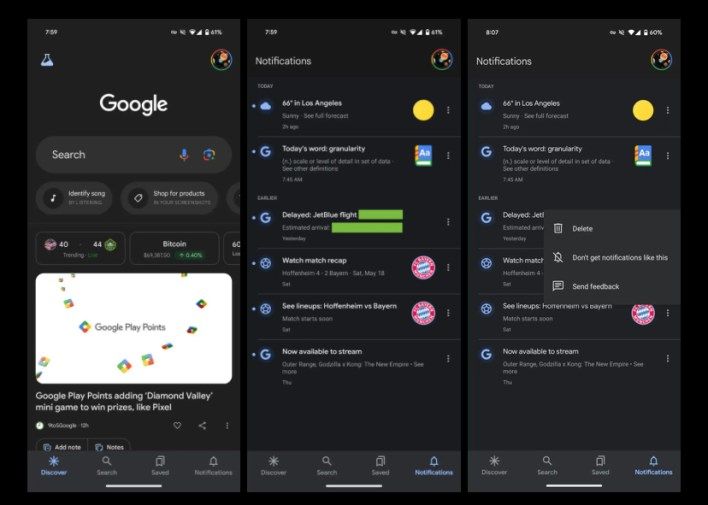Open overflow menu for JetBlue flight, middle screen
This screenshot has height=505, width=708.
coord(448,222)
